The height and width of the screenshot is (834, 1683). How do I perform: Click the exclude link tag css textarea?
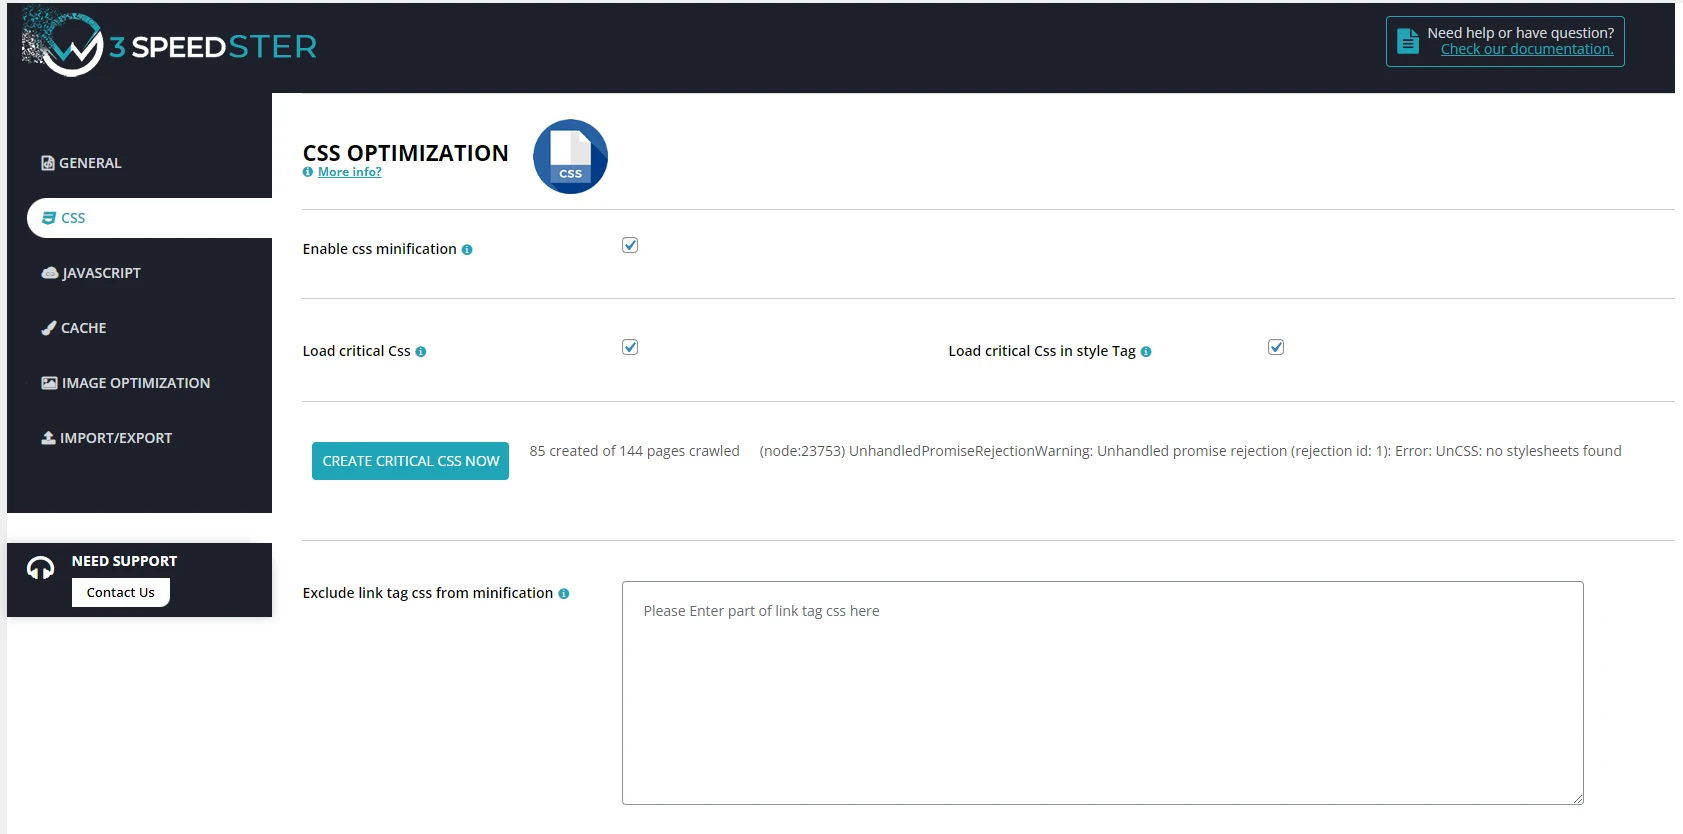[1102, 692]
